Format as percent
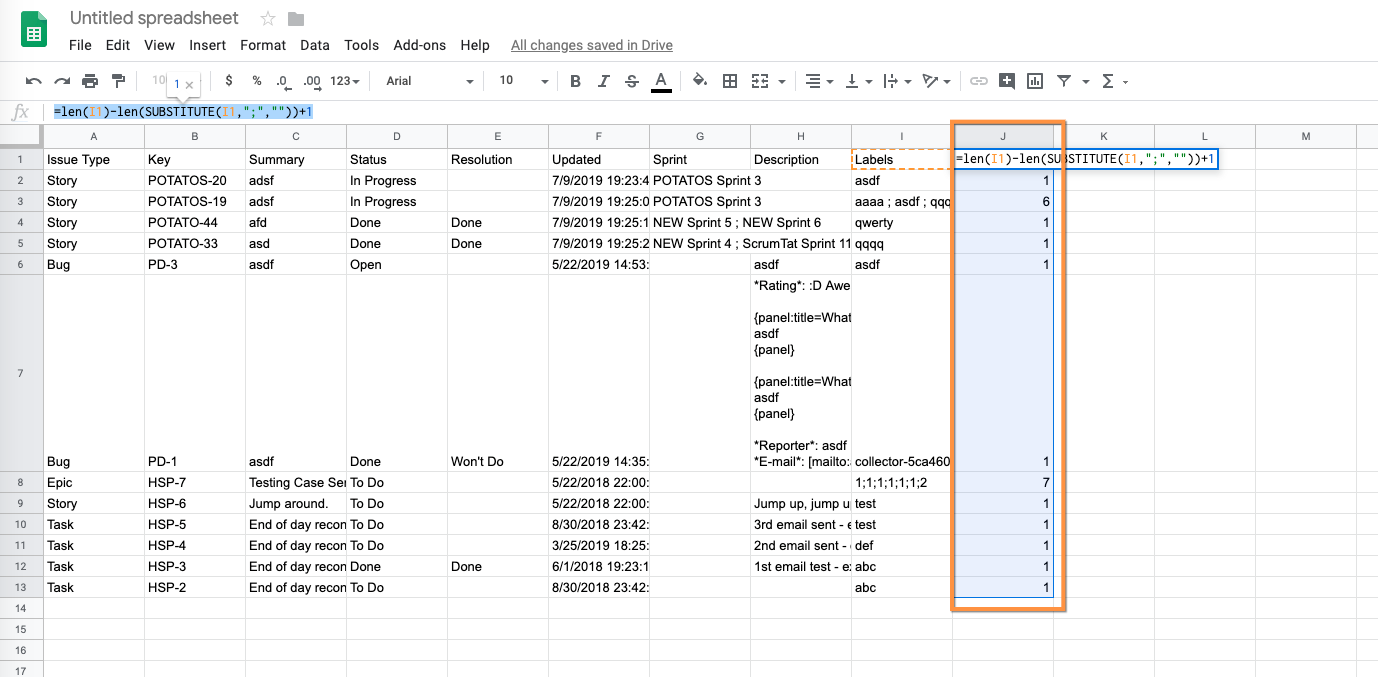 257,81
